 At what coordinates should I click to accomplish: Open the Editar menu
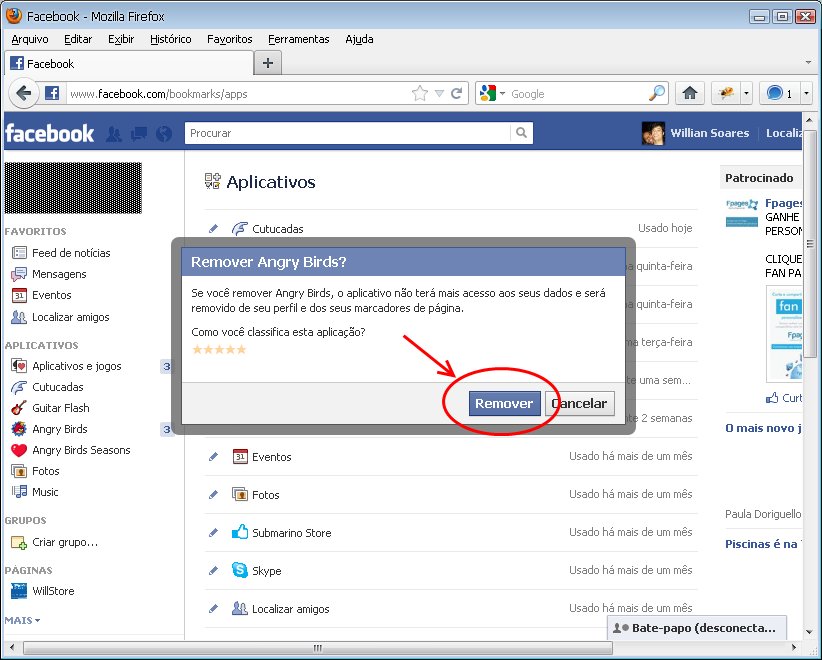(x=78, y=39)
